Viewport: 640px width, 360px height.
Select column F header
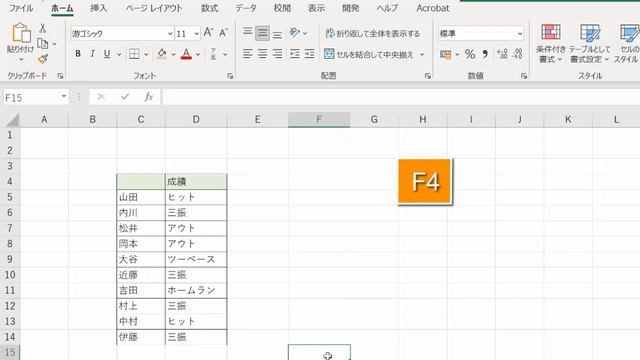pos(319,120)
